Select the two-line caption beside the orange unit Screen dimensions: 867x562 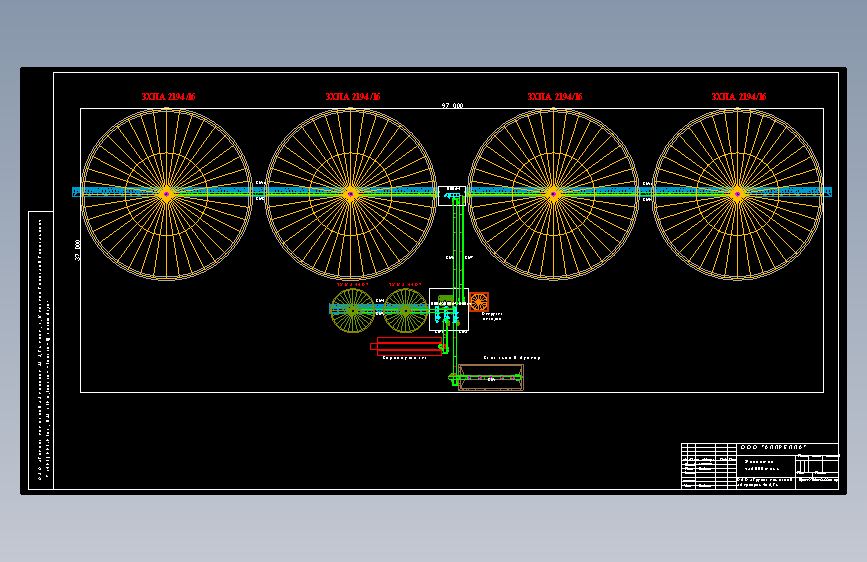tap(492, 316)
